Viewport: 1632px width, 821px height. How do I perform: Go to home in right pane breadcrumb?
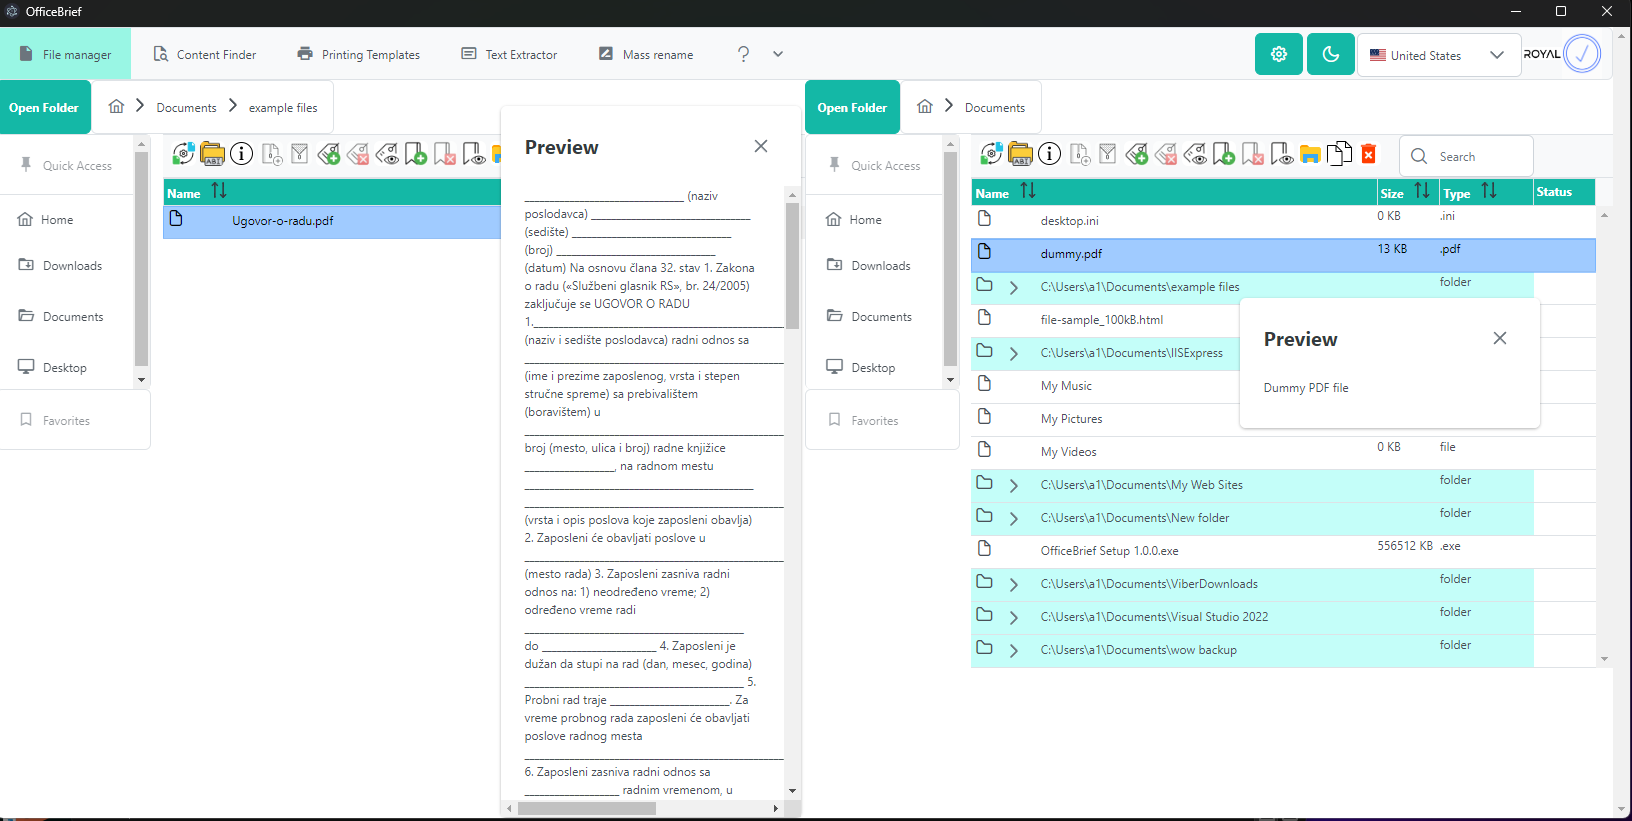[x=925, y=106]
